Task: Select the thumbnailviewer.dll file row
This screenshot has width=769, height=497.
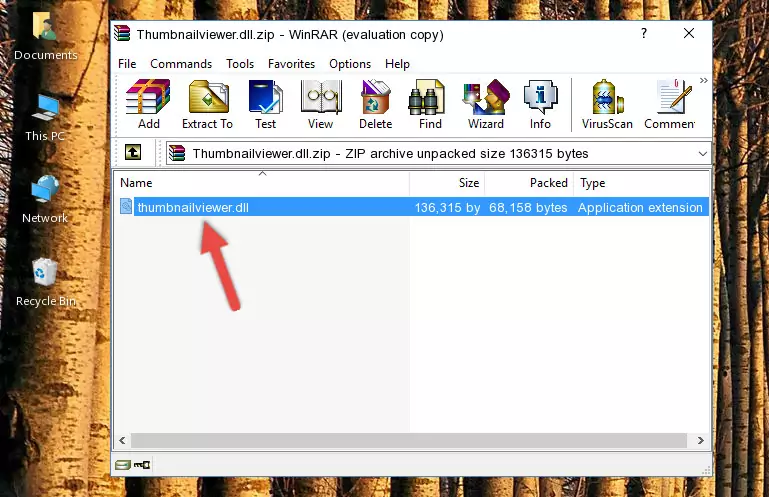Action: 414,207
